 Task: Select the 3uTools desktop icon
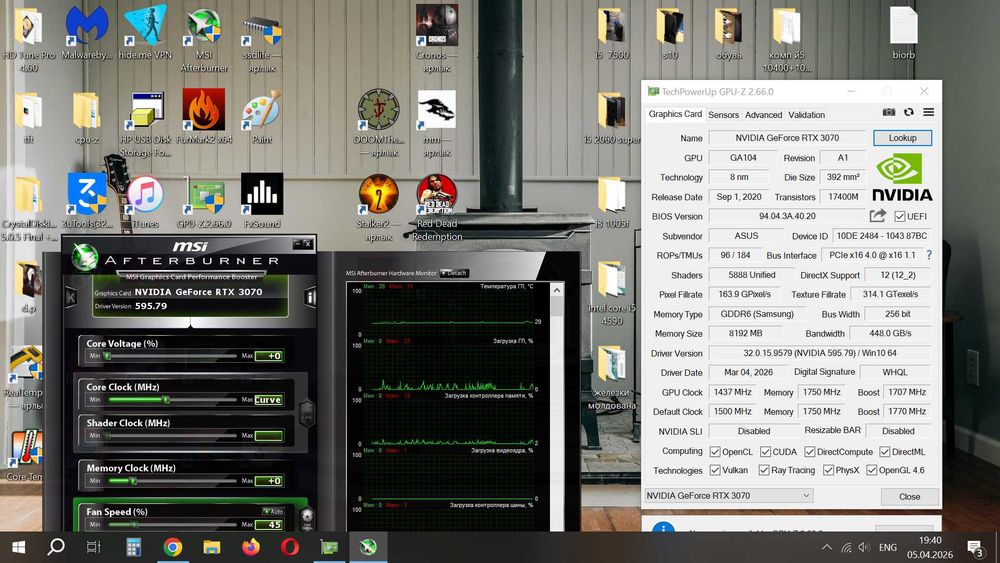point(87,200)
